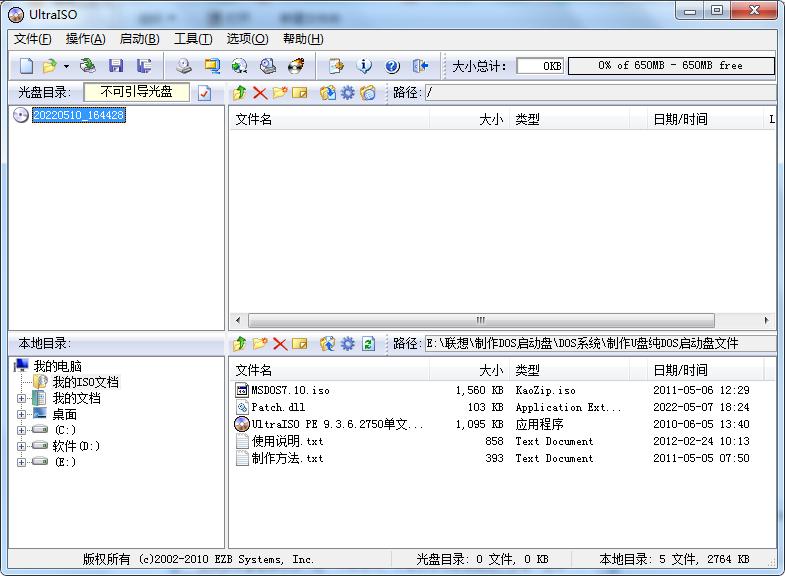Click green refresh icon in local toolbar
The height and width of the screenshot is (576, 785).
pos(368,344)
